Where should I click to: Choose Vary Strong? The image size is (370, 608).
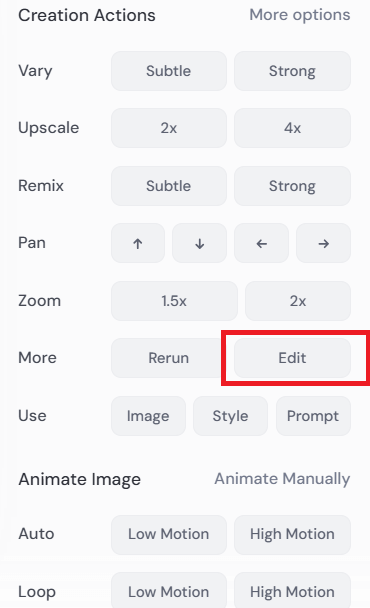point(292,71)
